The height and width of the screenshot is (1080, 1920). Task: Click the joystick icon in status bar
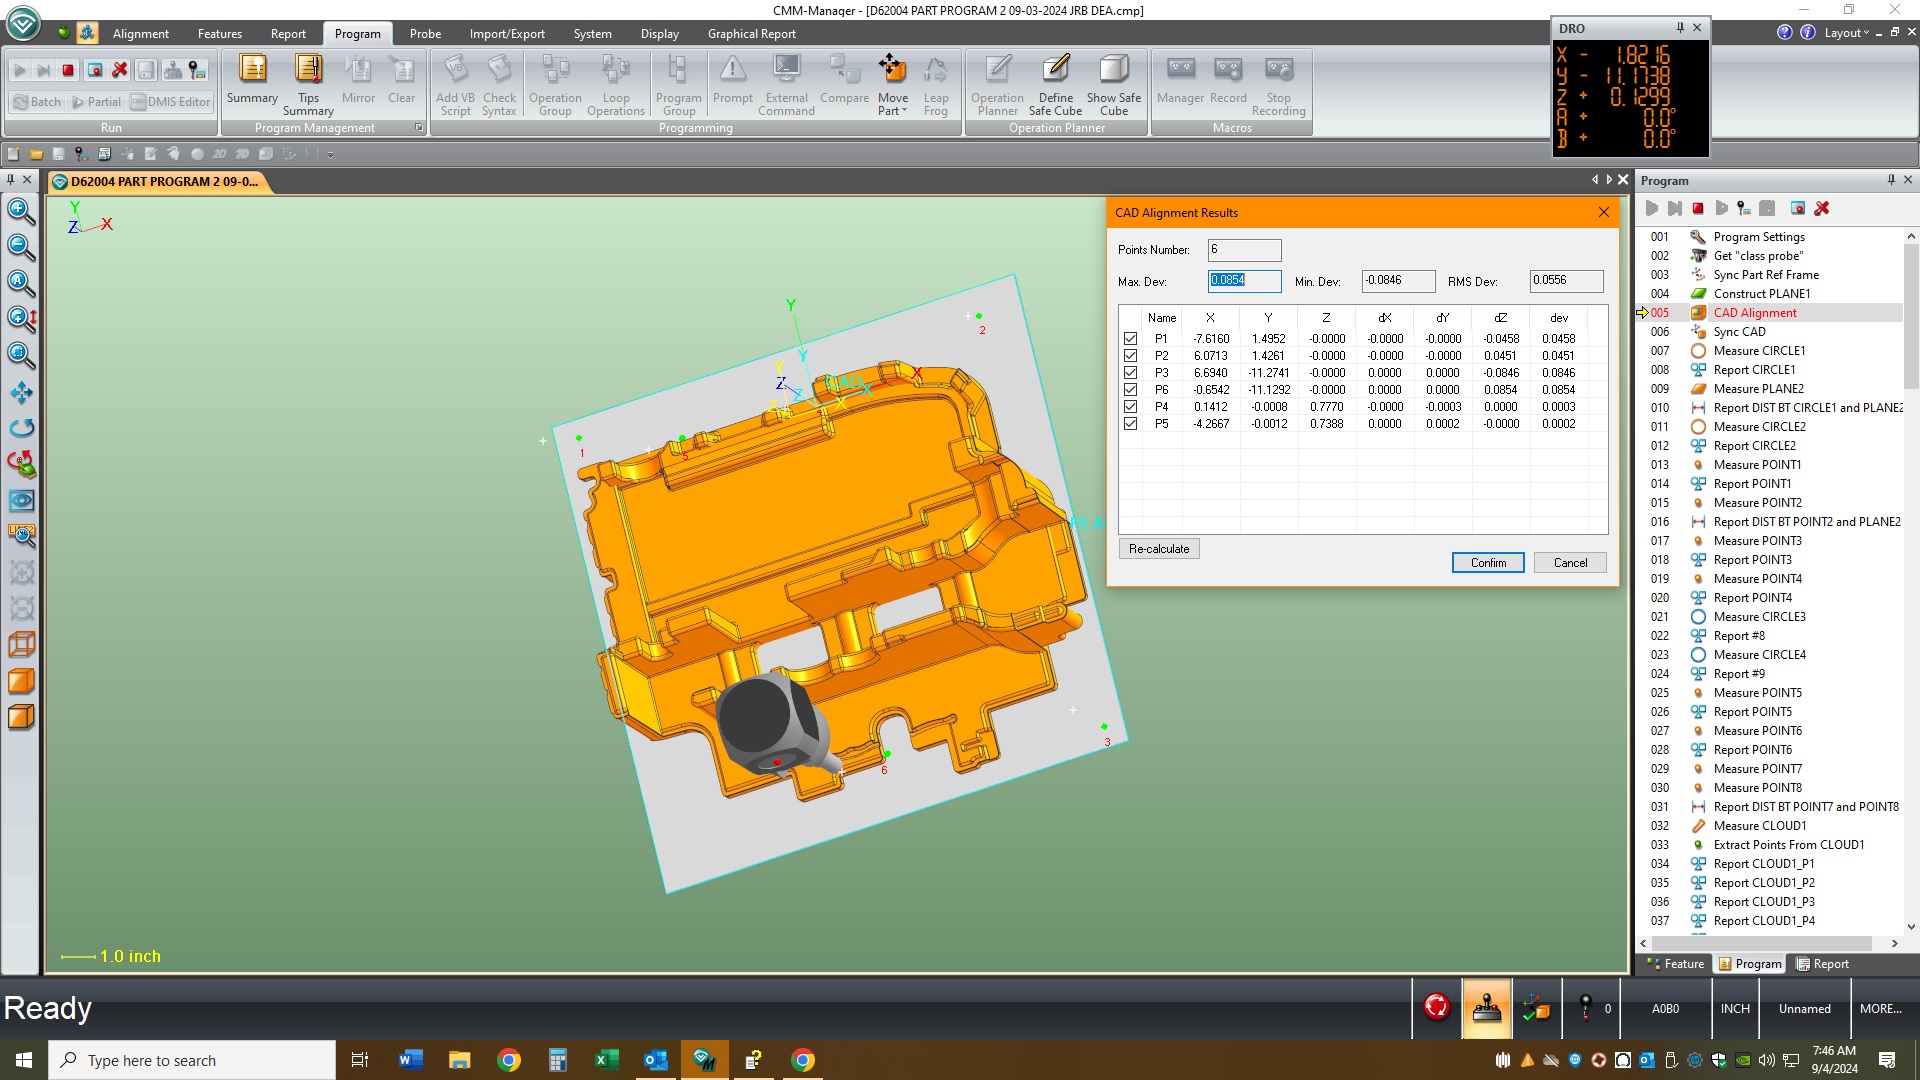[1487, 1008]
